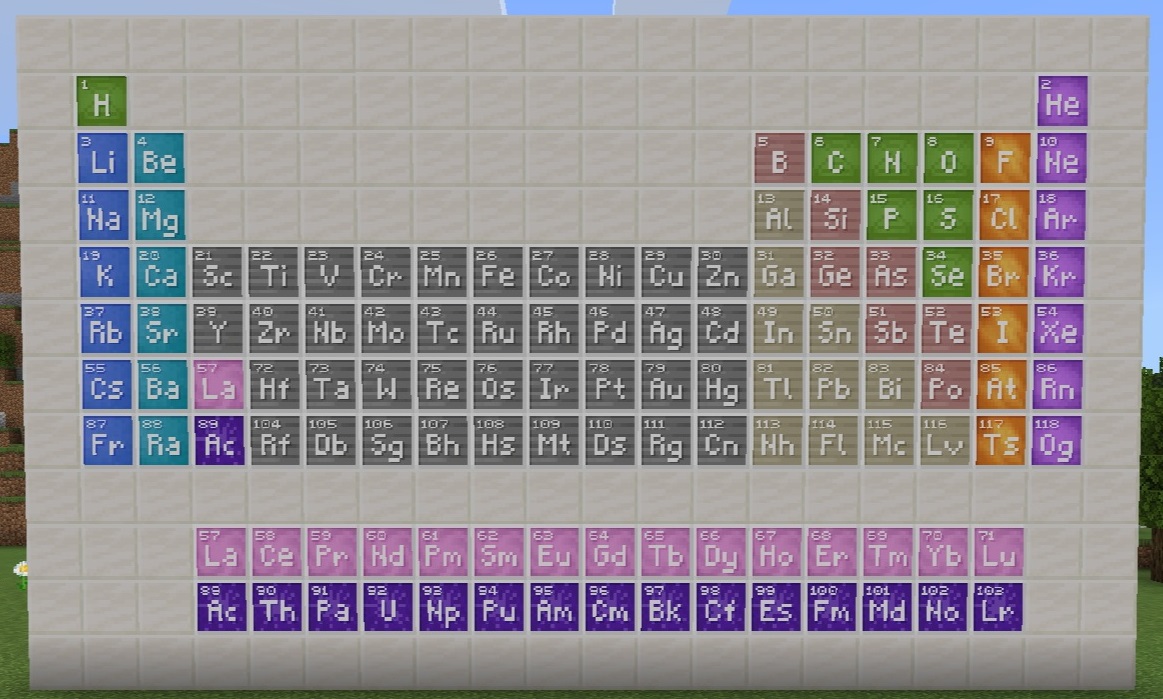Click the Technetium (Tc) block

tap(442, 329)
